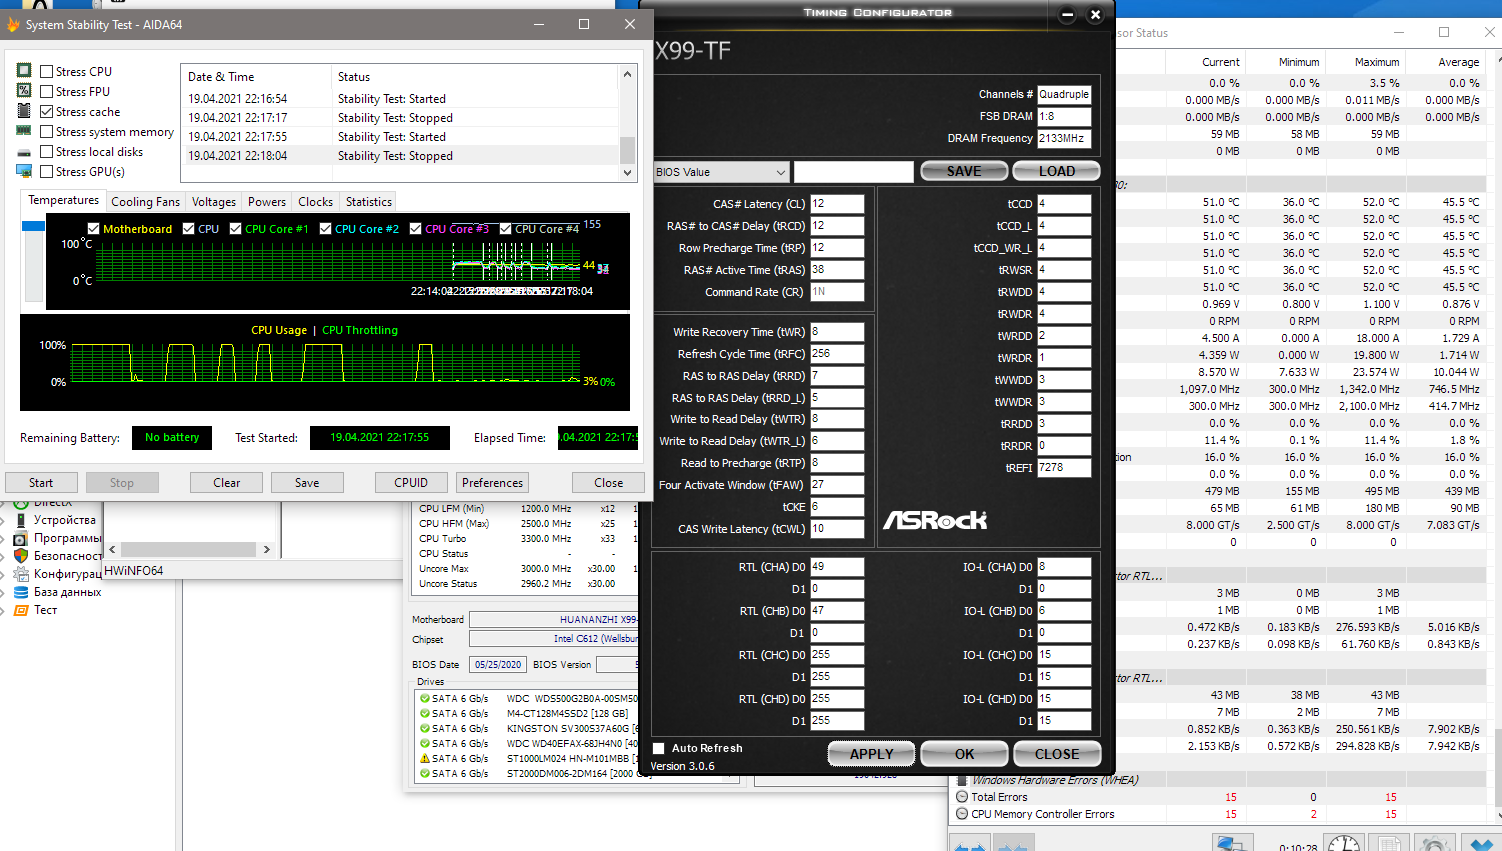Open the BIOS Value dropdown

pyautogui.click(x=721, y=172)
